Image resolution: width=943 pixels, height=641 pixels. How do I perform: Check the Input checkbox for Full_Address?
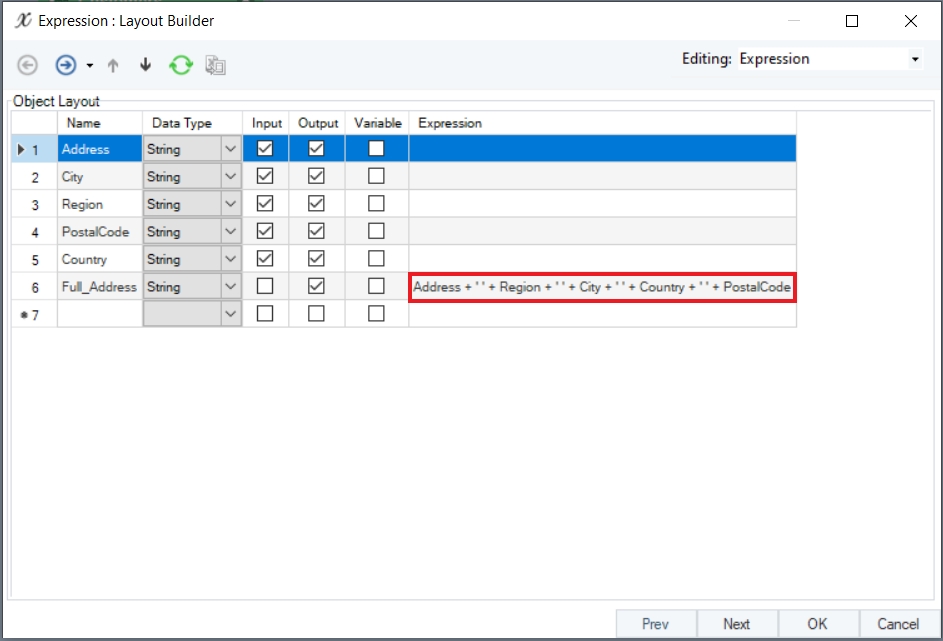[x=265, y=286]
